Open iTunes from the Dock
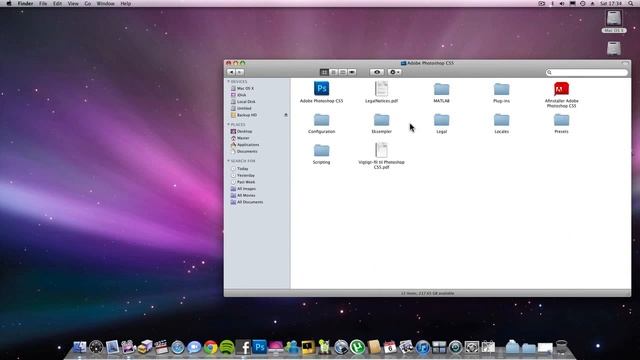640x360 pixels. (x=422, y=347)
